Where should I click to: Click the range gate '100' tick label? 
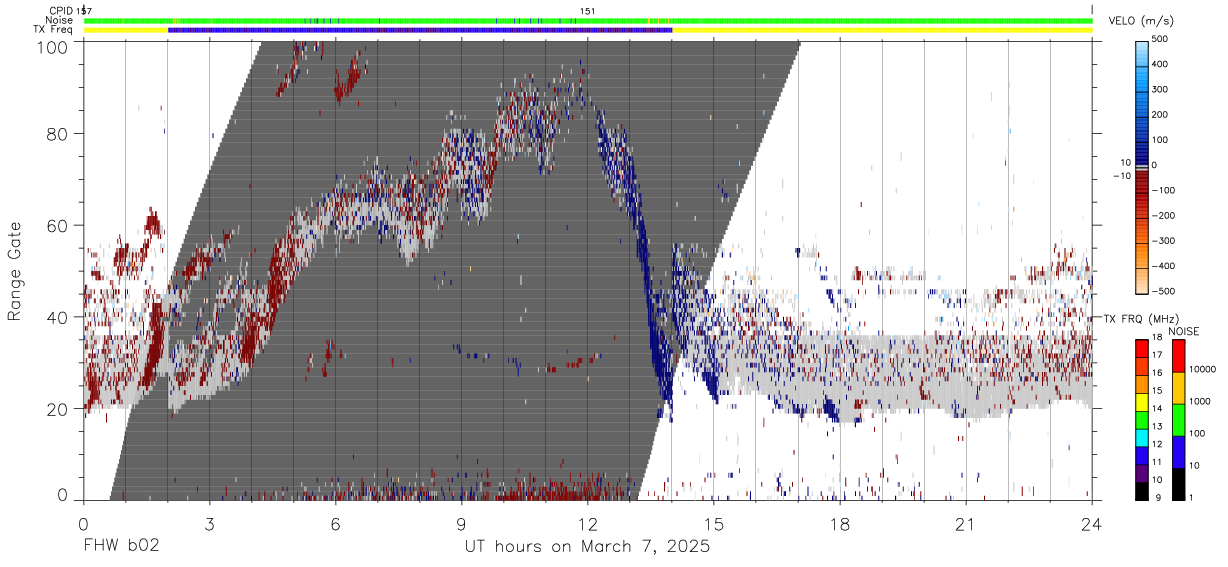[54, 46]
